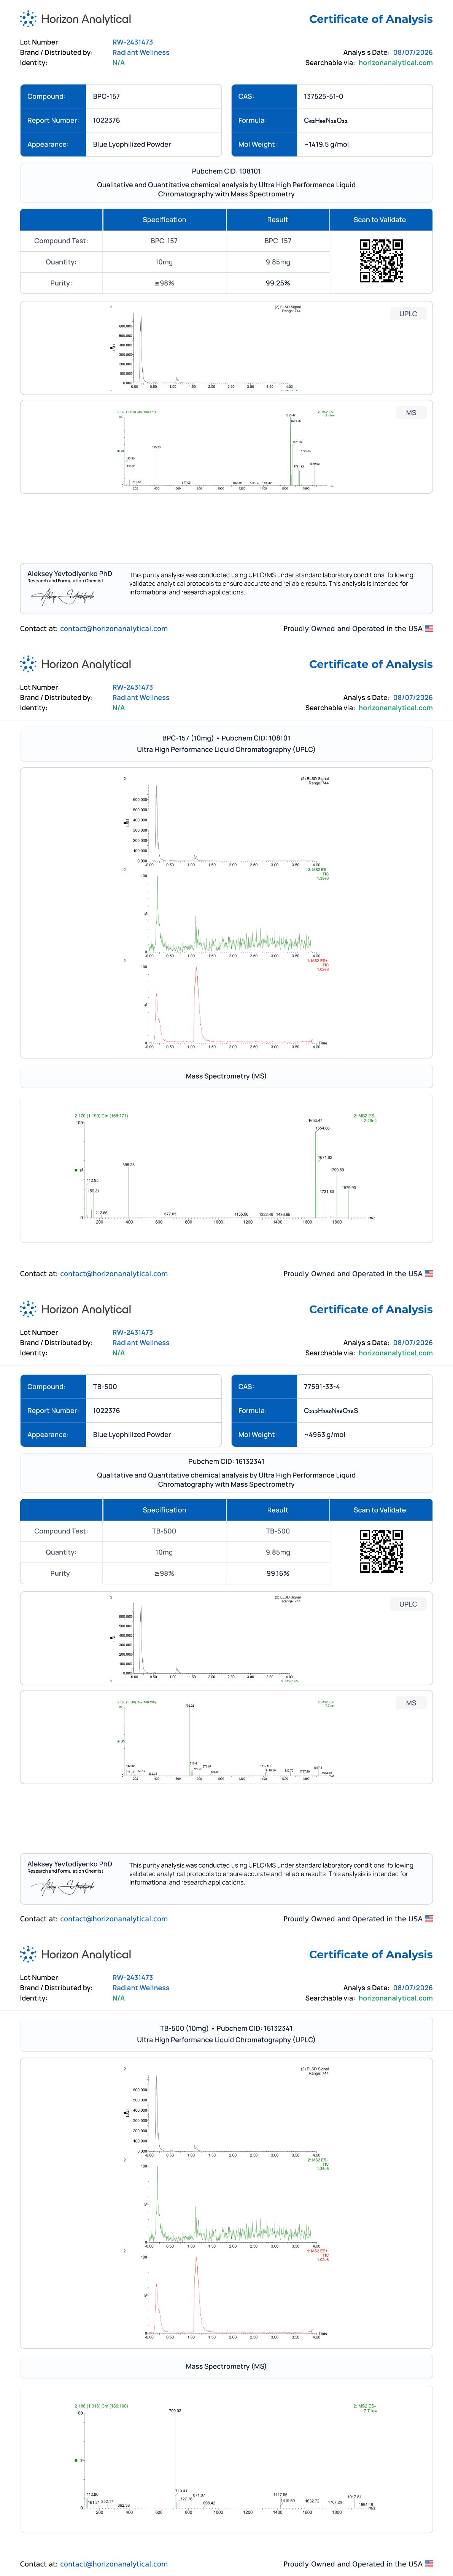The width and height of the screenshot is (453, 2576).
Task: Click the USA flag beneath the large TB-500 mass spectrum
Action: (x=429, y=2564)
